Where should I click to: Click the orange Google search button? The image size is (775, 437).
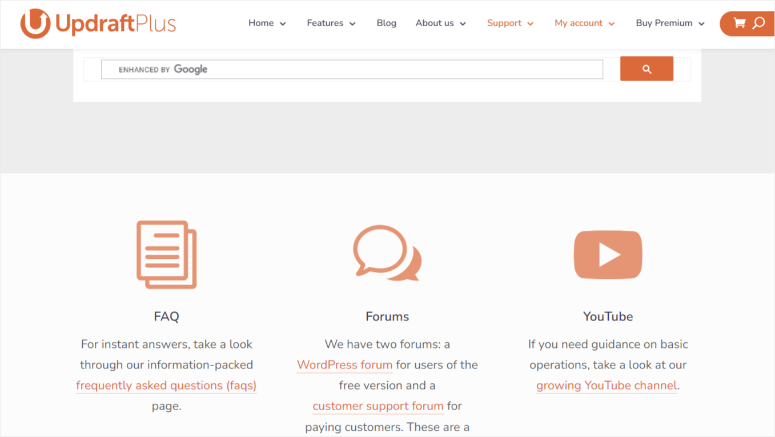pos(646,69)
